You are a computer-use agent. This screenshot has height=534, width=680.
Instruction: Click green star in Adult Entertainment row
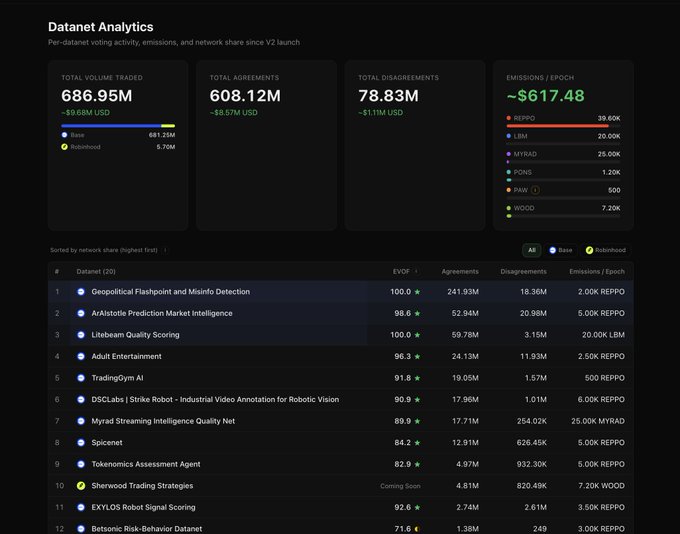click(417, 356)
